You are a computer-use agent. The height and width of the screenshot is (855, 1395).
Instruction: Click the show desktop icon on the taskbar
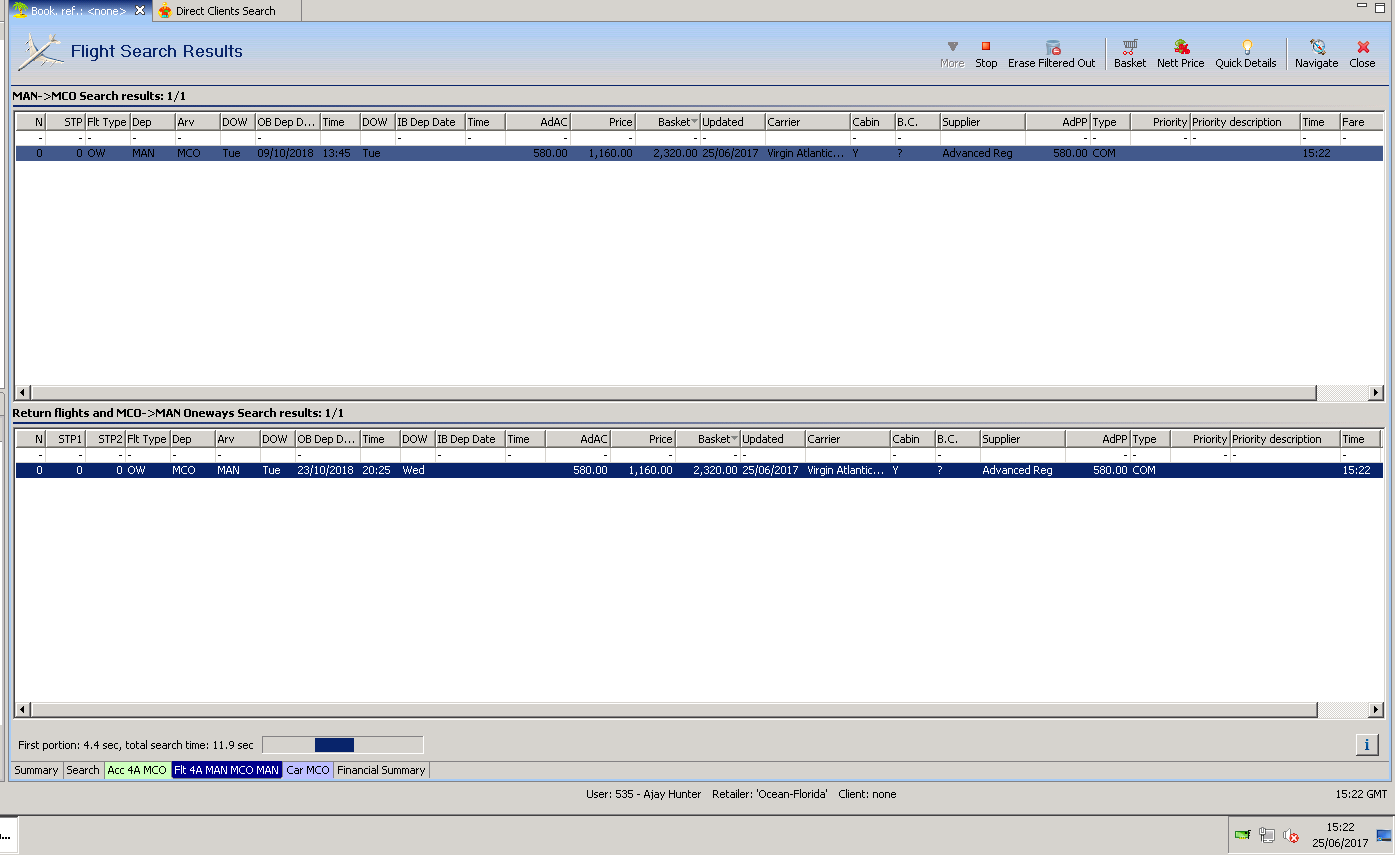(1384, 835)
